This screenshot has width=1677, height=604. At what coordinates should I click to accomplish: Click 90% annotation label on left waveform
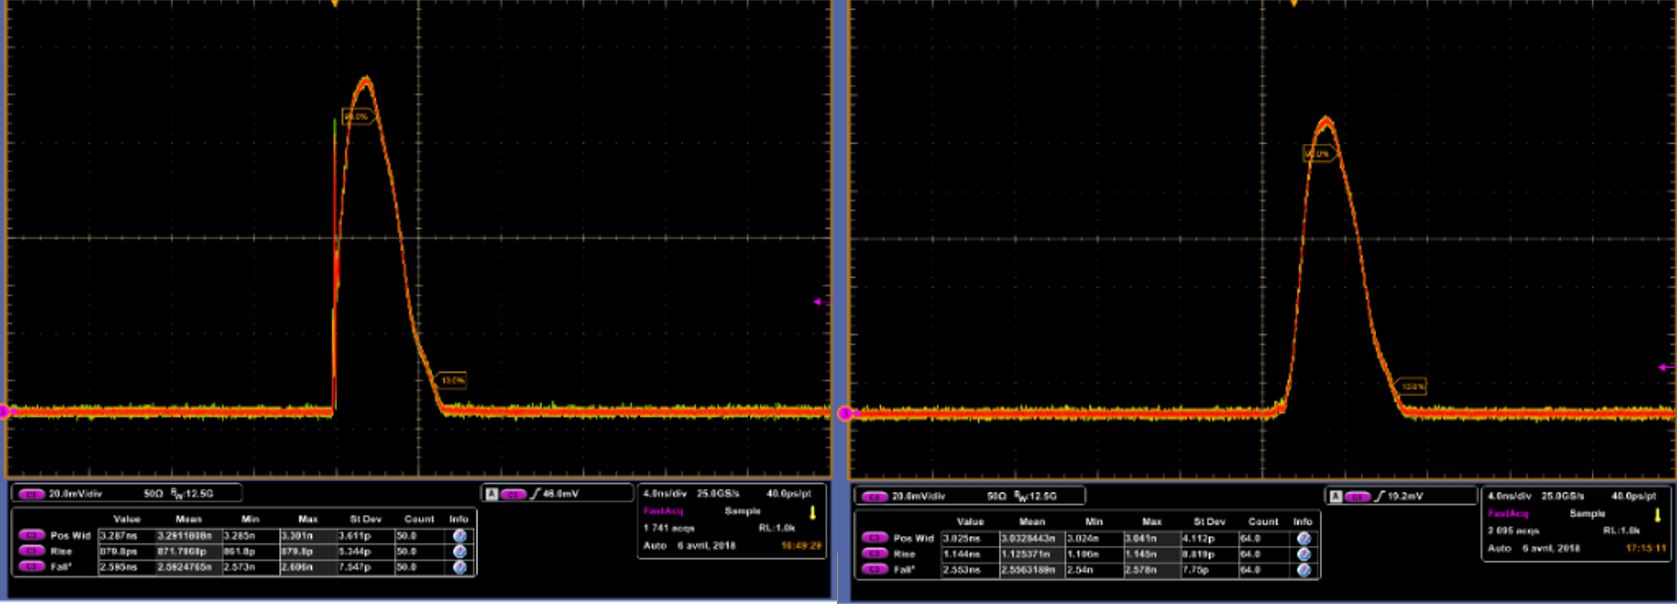click(357, 117)
